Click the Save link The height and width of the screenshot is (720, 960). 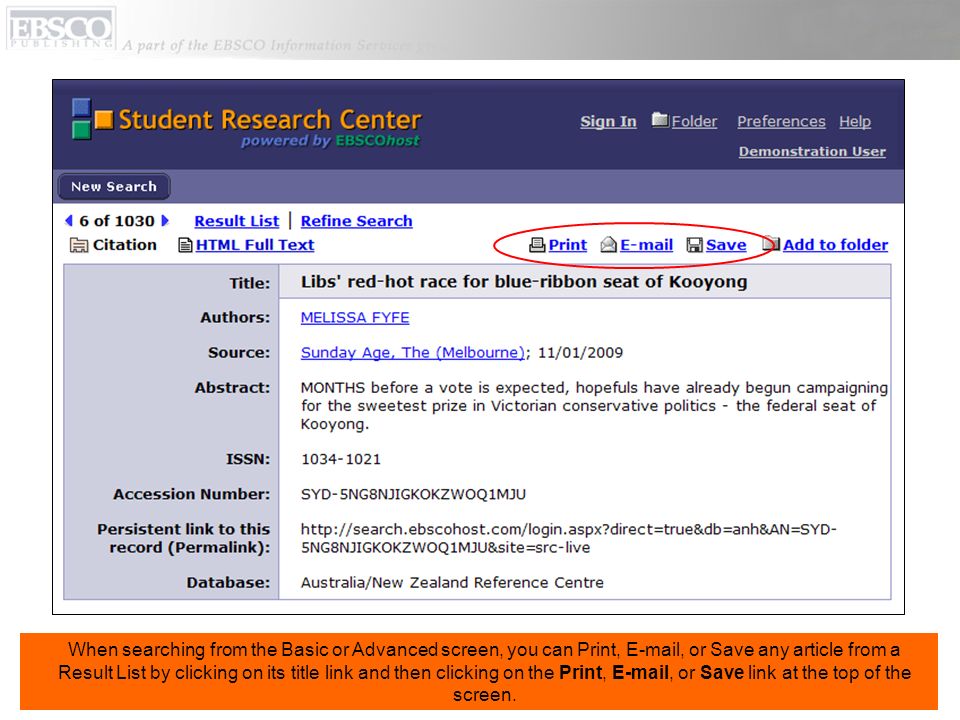(726, 245)
